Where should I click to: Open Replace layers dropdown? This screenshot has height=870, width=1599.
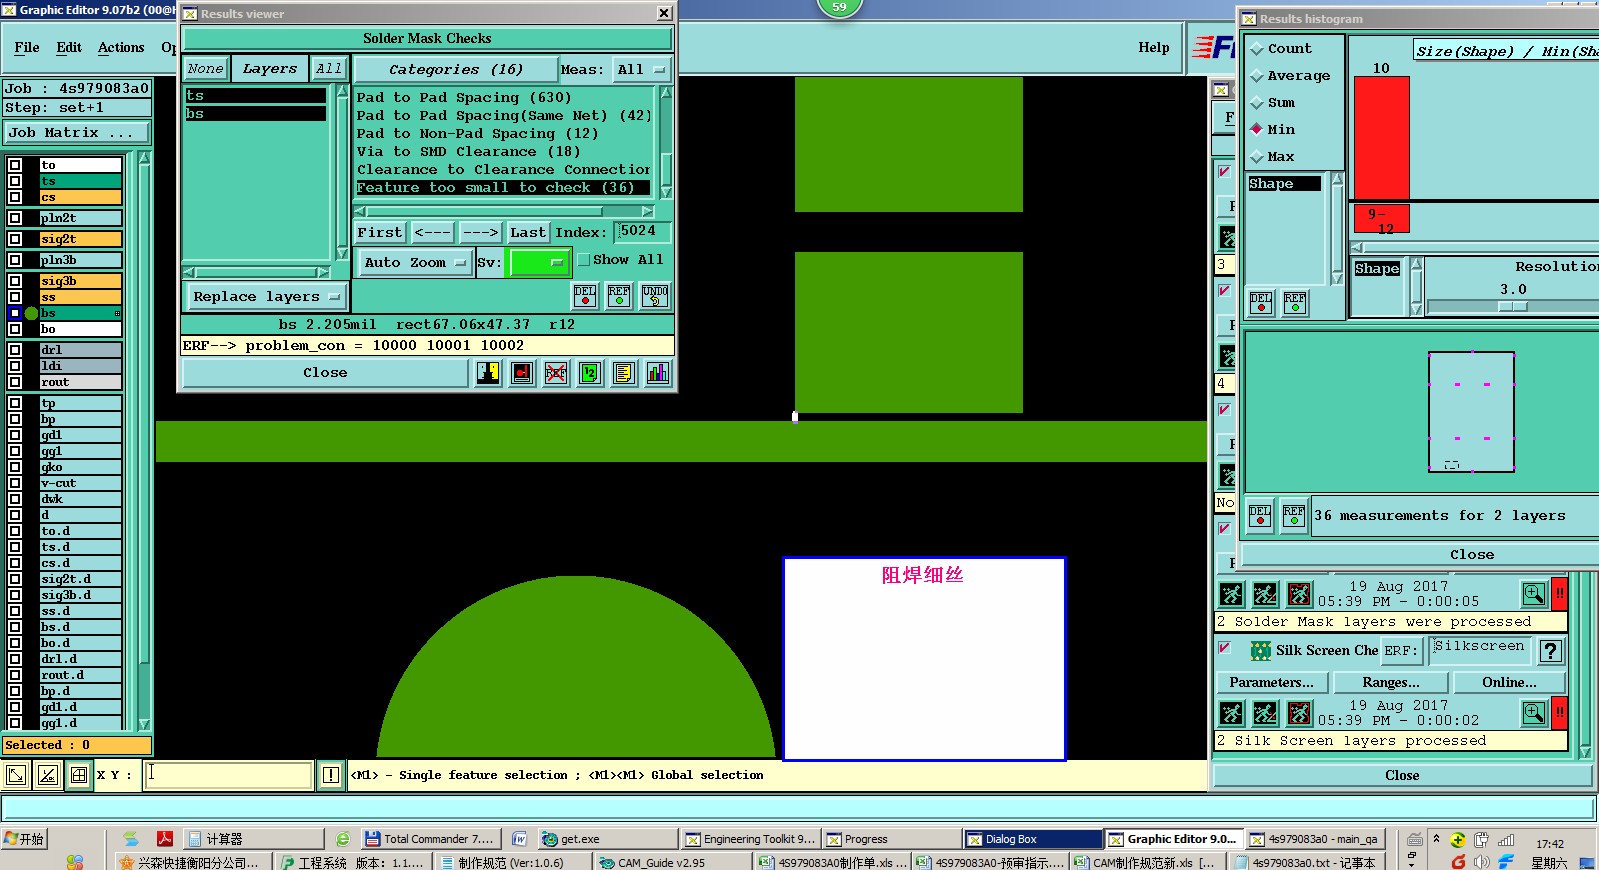(265, 297)
